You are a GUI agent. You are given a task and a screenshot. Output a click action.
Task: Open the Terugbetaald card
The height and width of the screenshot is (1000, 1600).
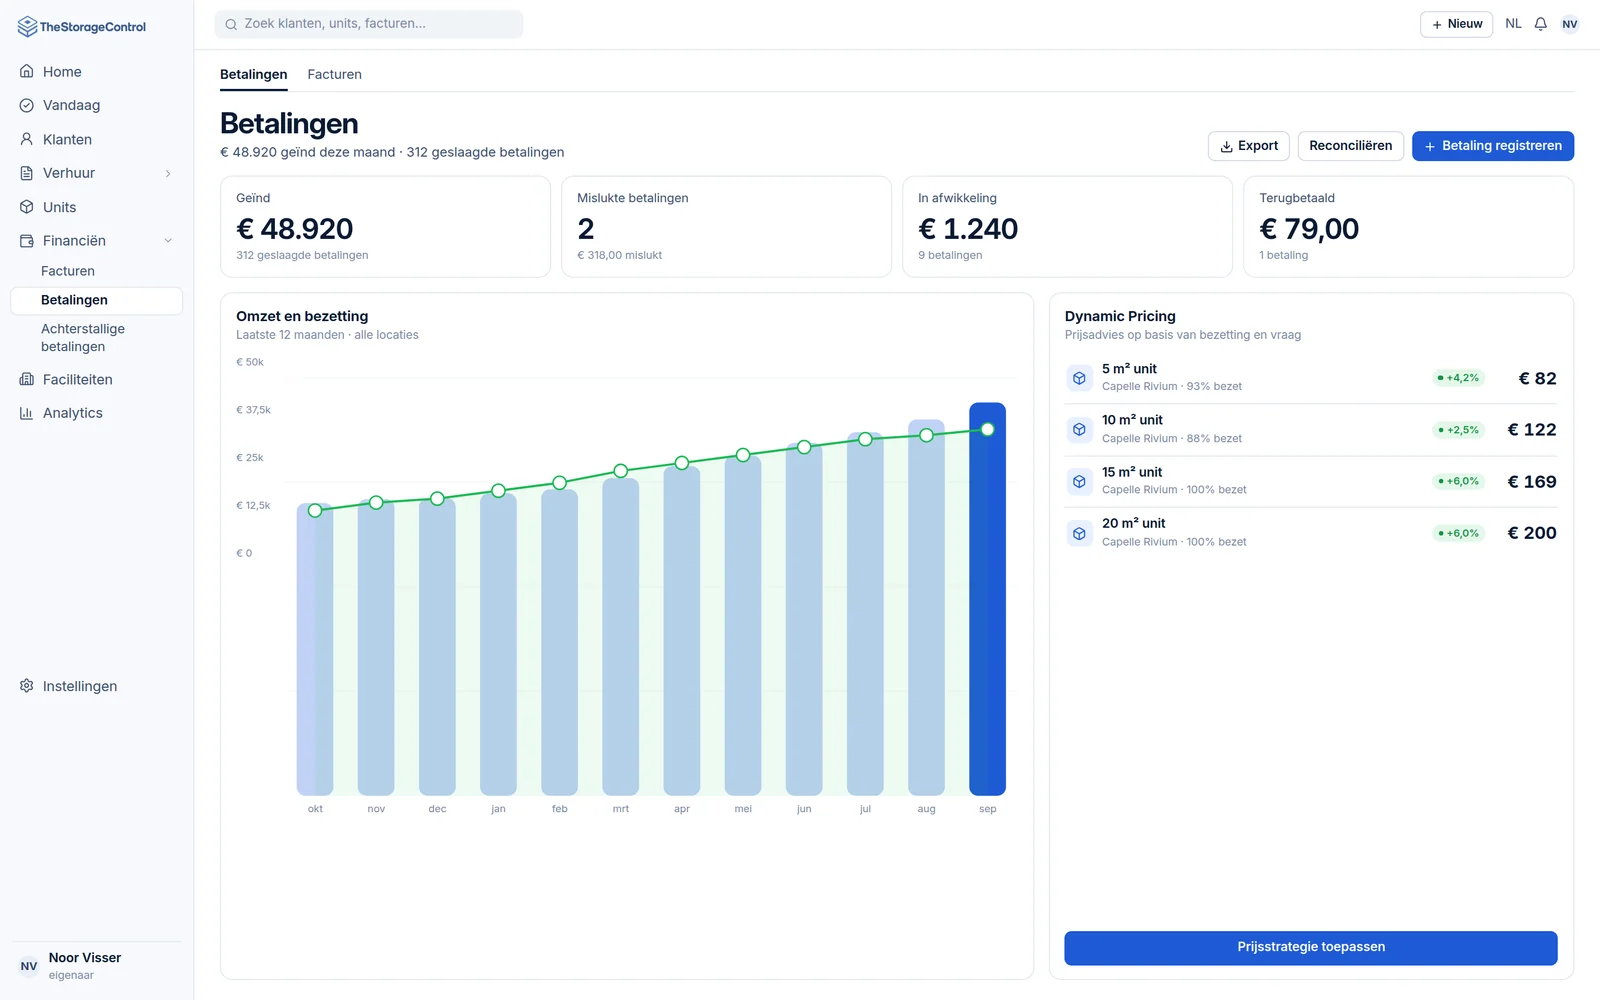[x=1408, y=227]
